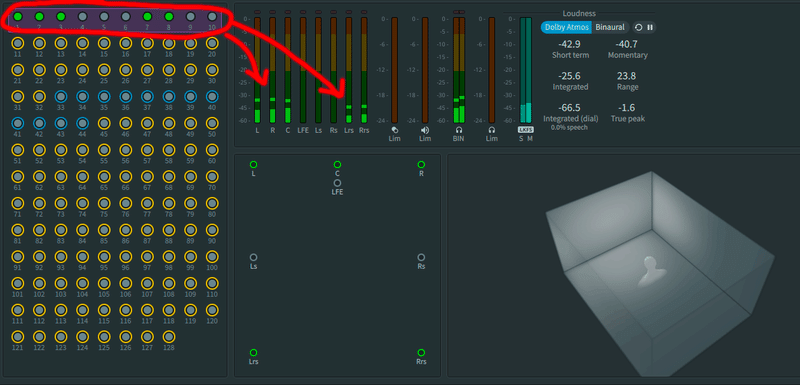Click input indicator 25
This screenshot has height=385, width=800.
tap(104, 70)
